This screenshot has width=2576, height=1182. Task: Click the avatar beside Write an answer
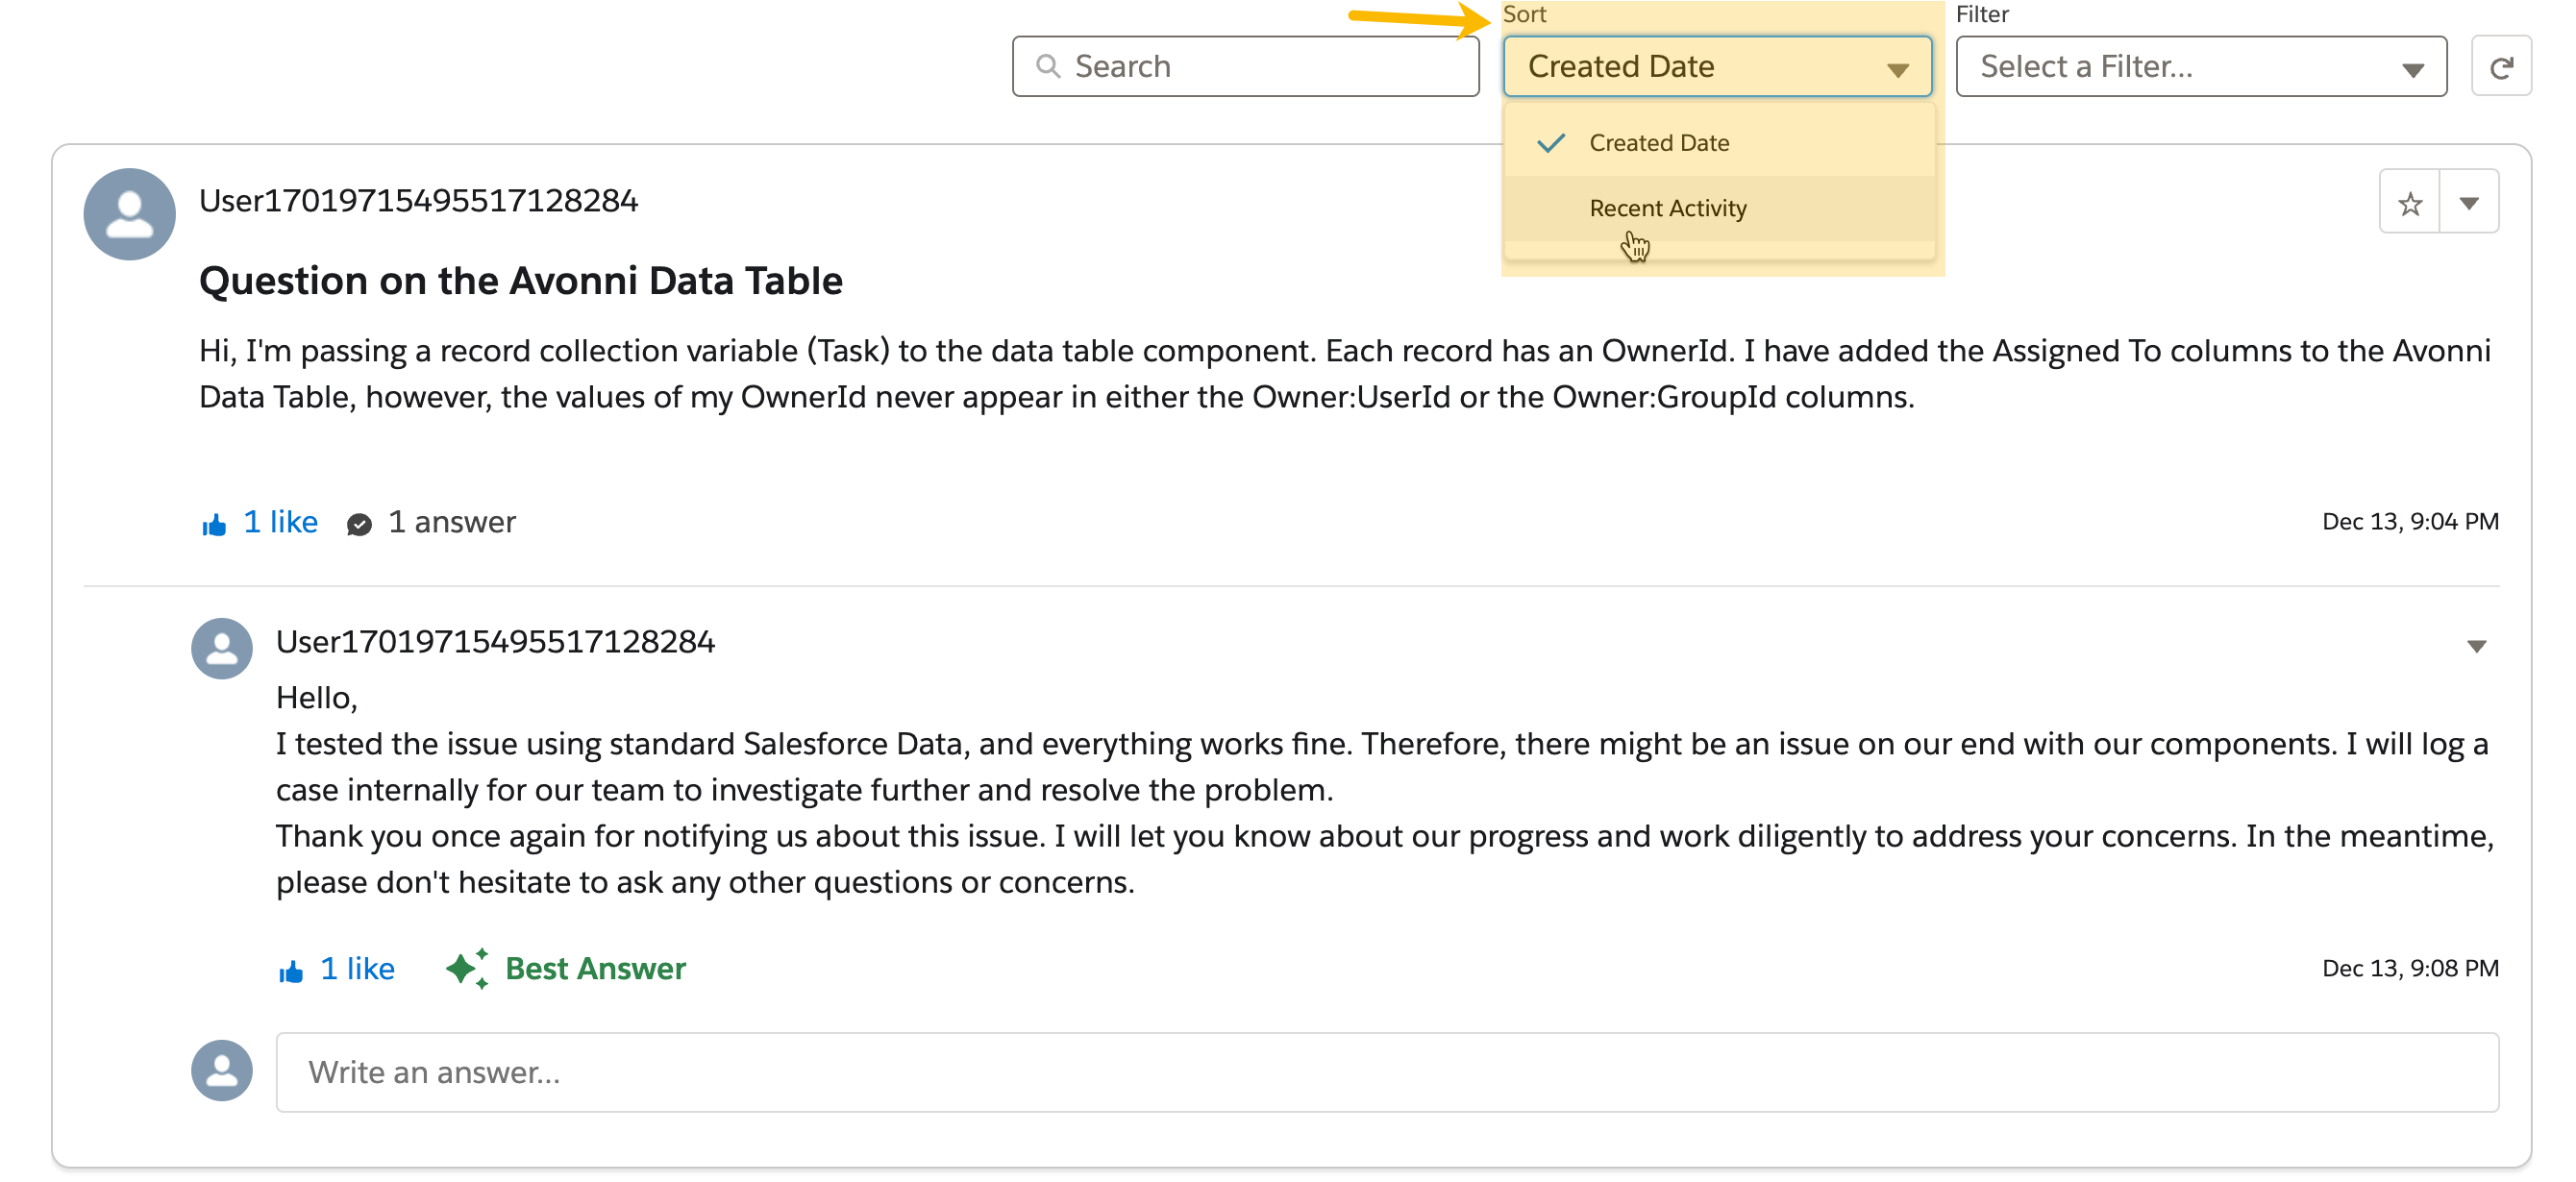(221, 1071)
